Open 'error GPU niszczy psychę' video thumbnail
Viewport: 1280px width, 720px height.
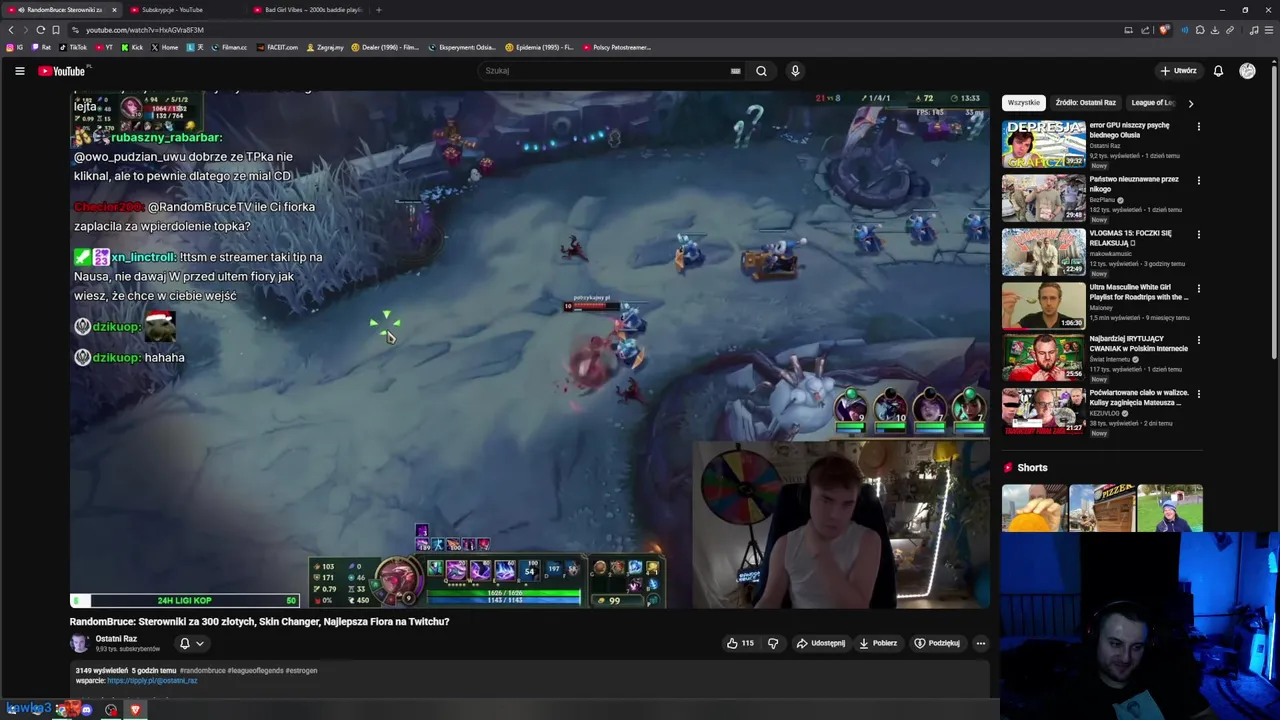pos(1044,144)
